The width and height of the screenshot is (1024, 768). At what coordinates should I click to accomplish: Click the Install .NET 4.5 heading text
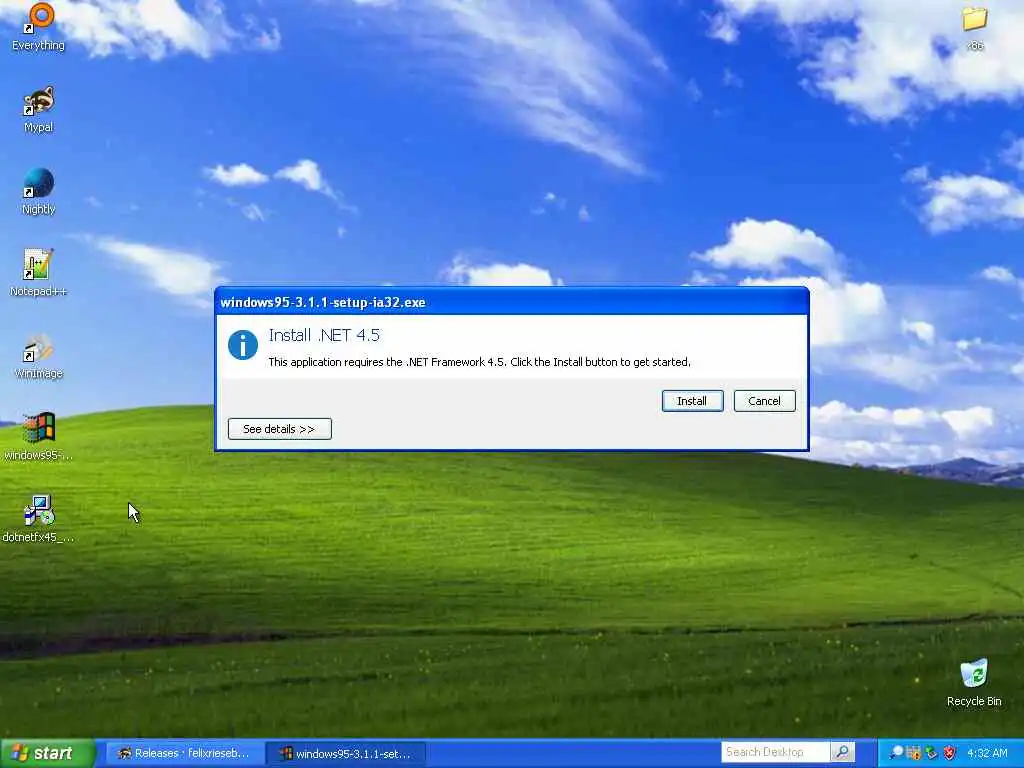324,335
